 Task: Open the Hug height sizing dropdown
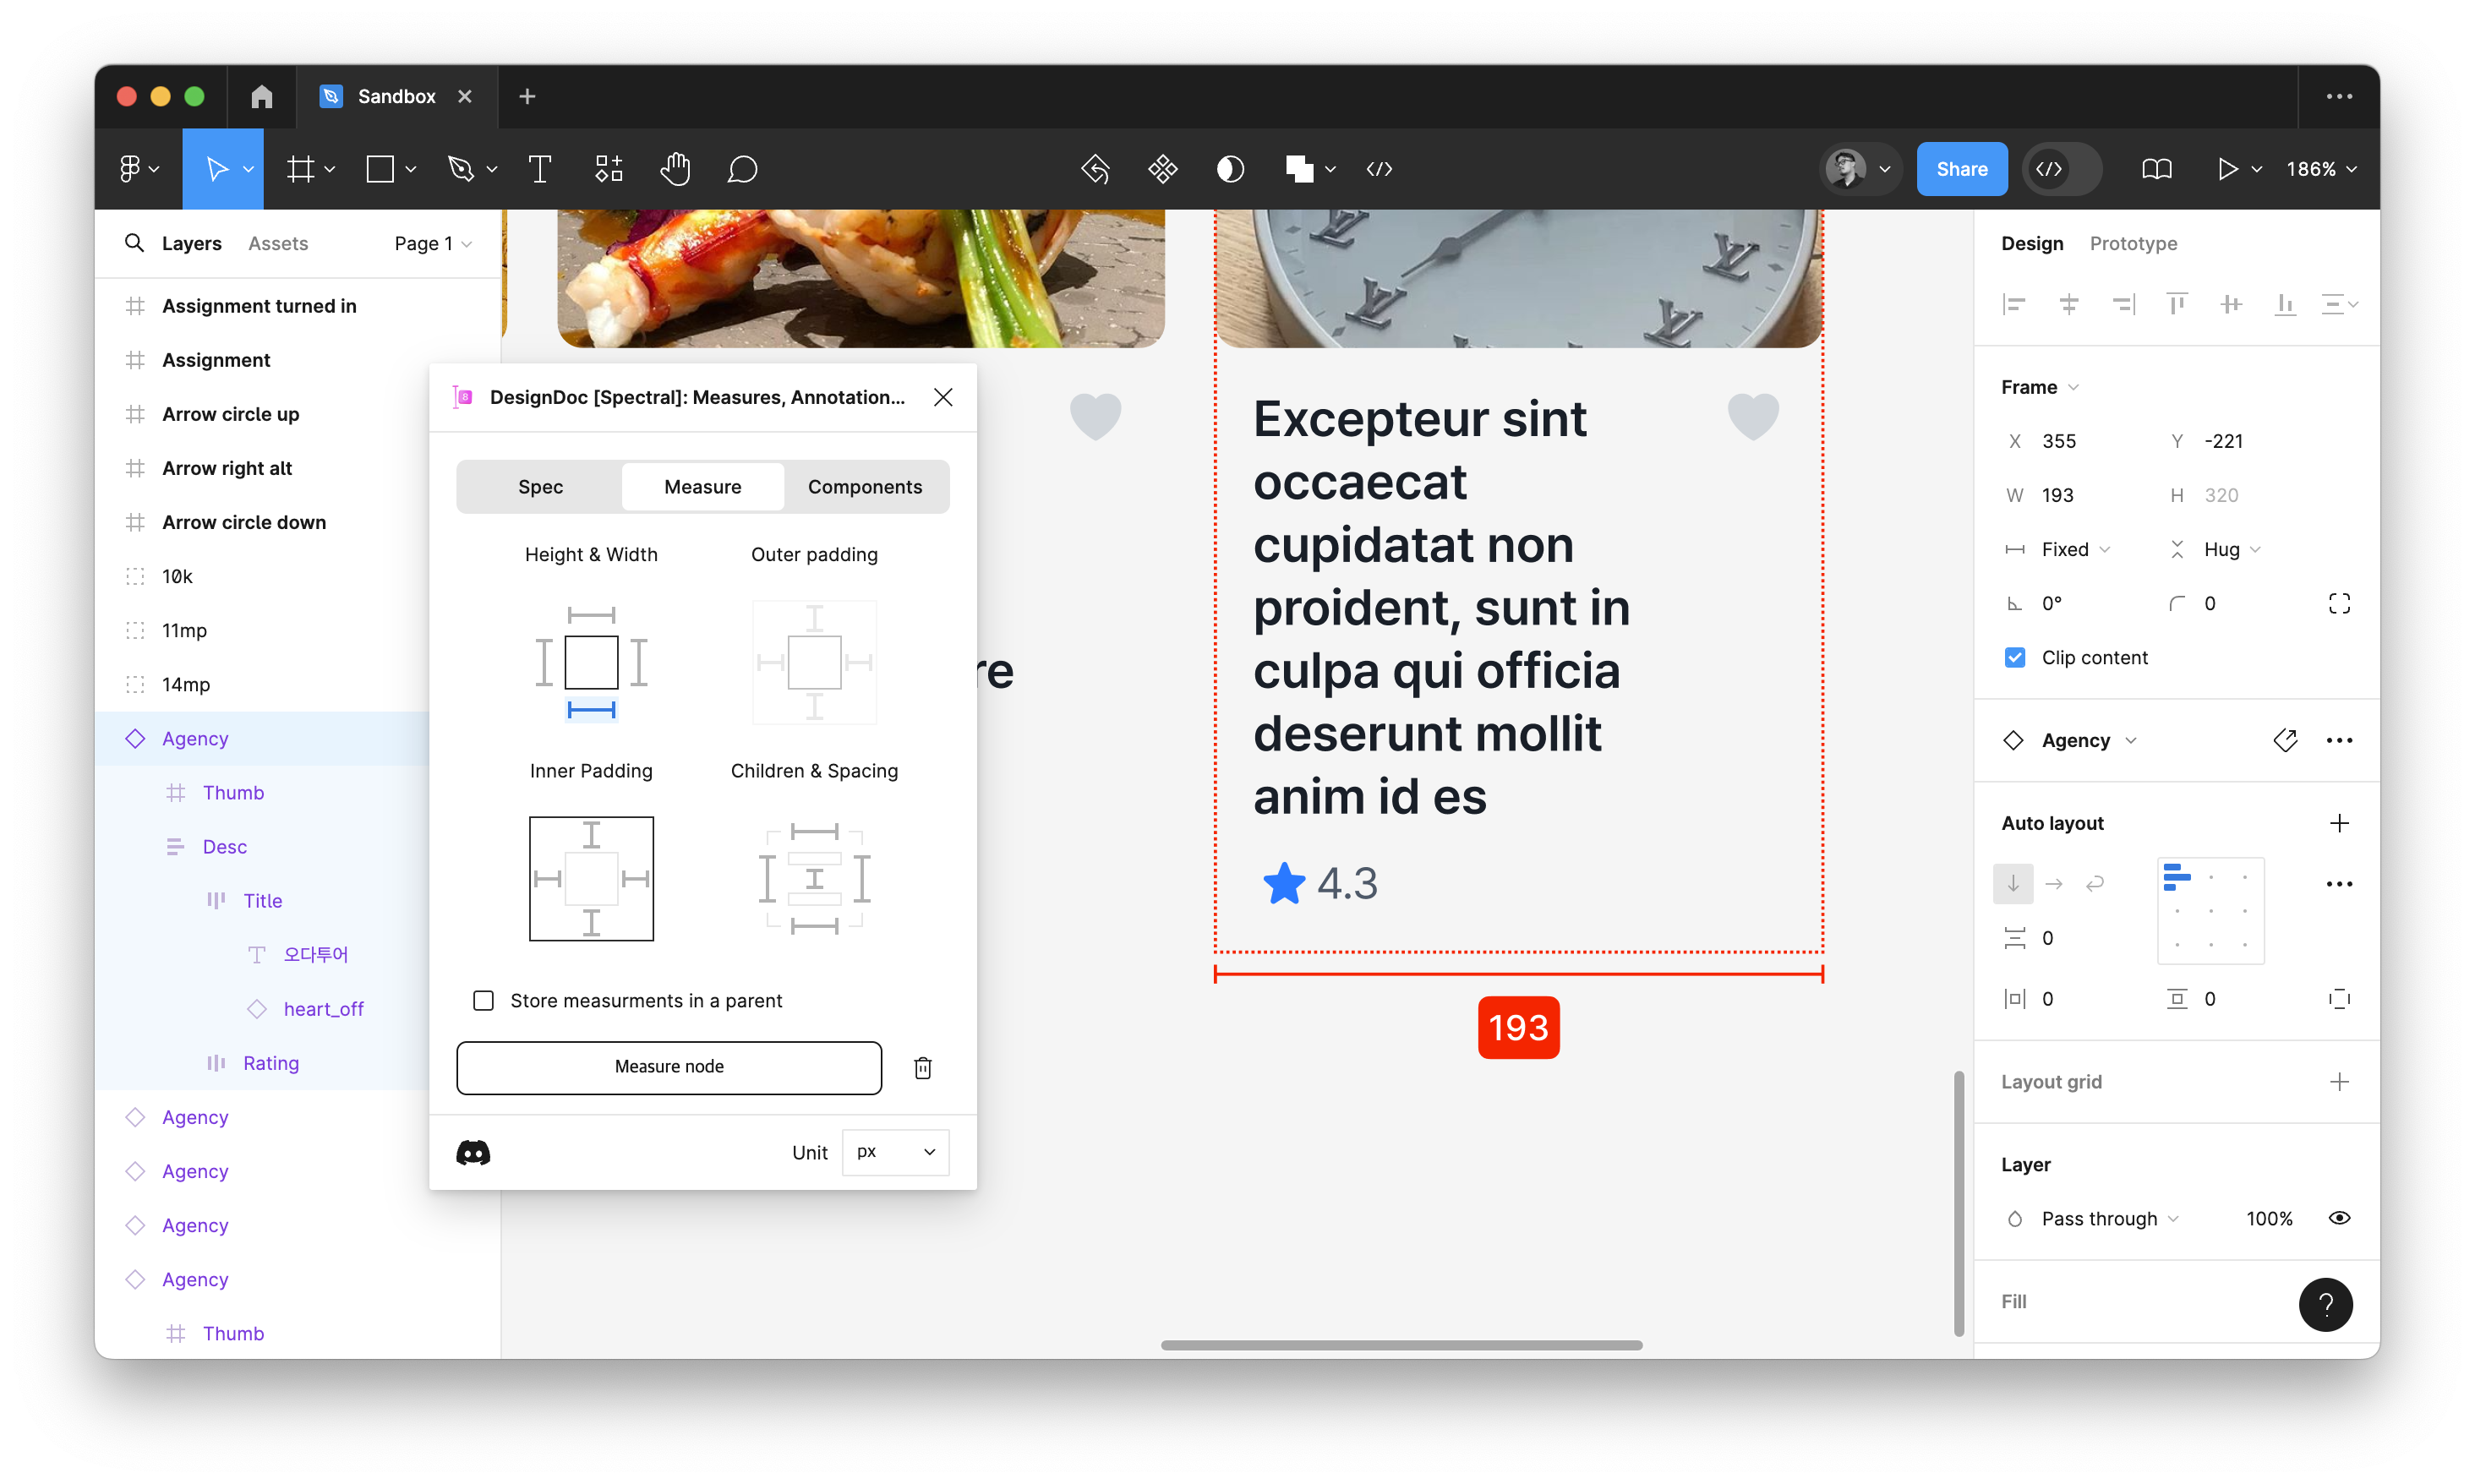[x=2232, y=549]
